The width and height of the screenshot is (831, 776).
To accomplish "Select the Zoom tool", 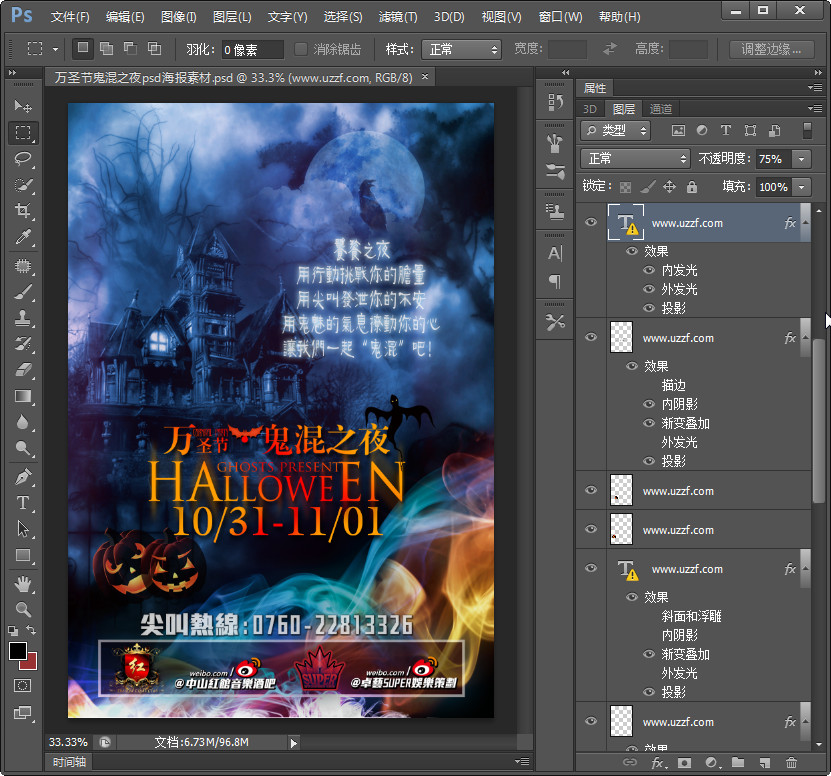I will (x=22, y=608).
